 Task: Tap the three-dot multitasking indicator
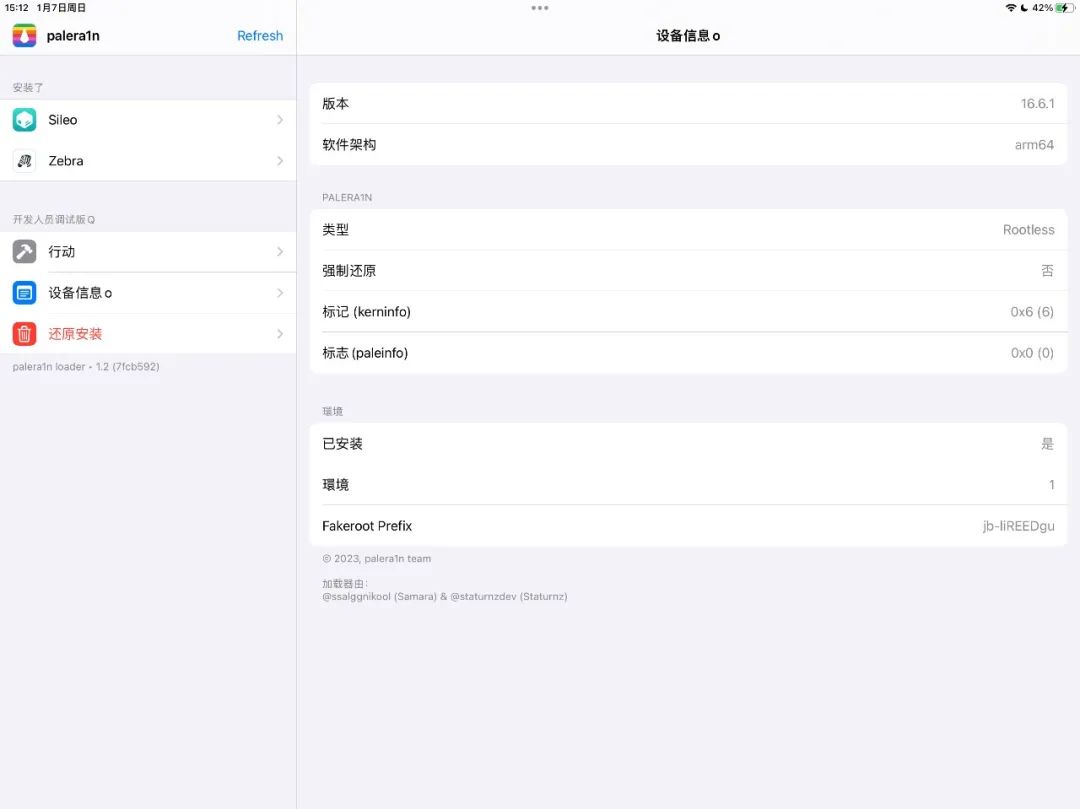[x=540, y=8]
